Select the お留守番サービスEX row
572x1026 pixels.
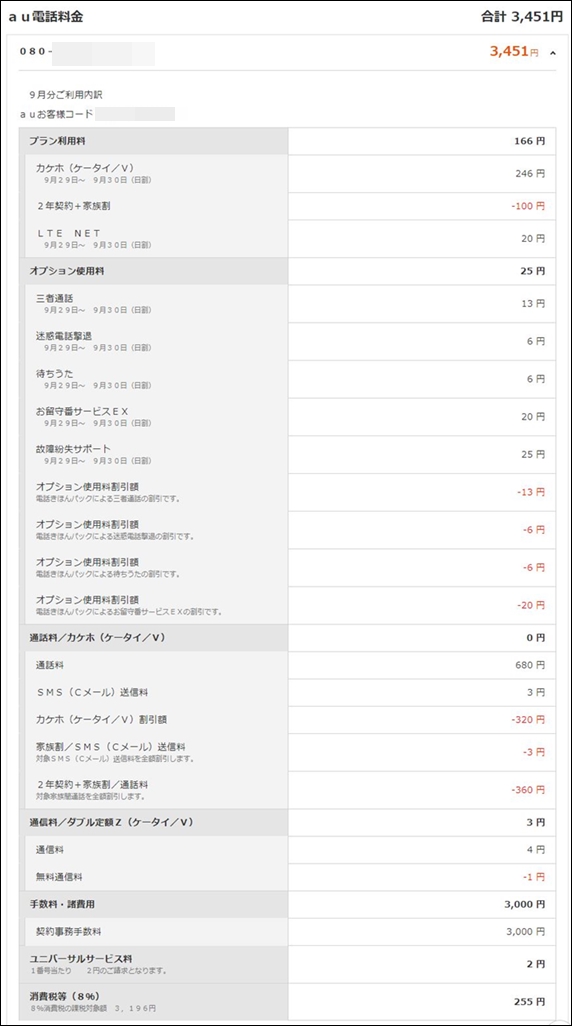coord(287,417)
